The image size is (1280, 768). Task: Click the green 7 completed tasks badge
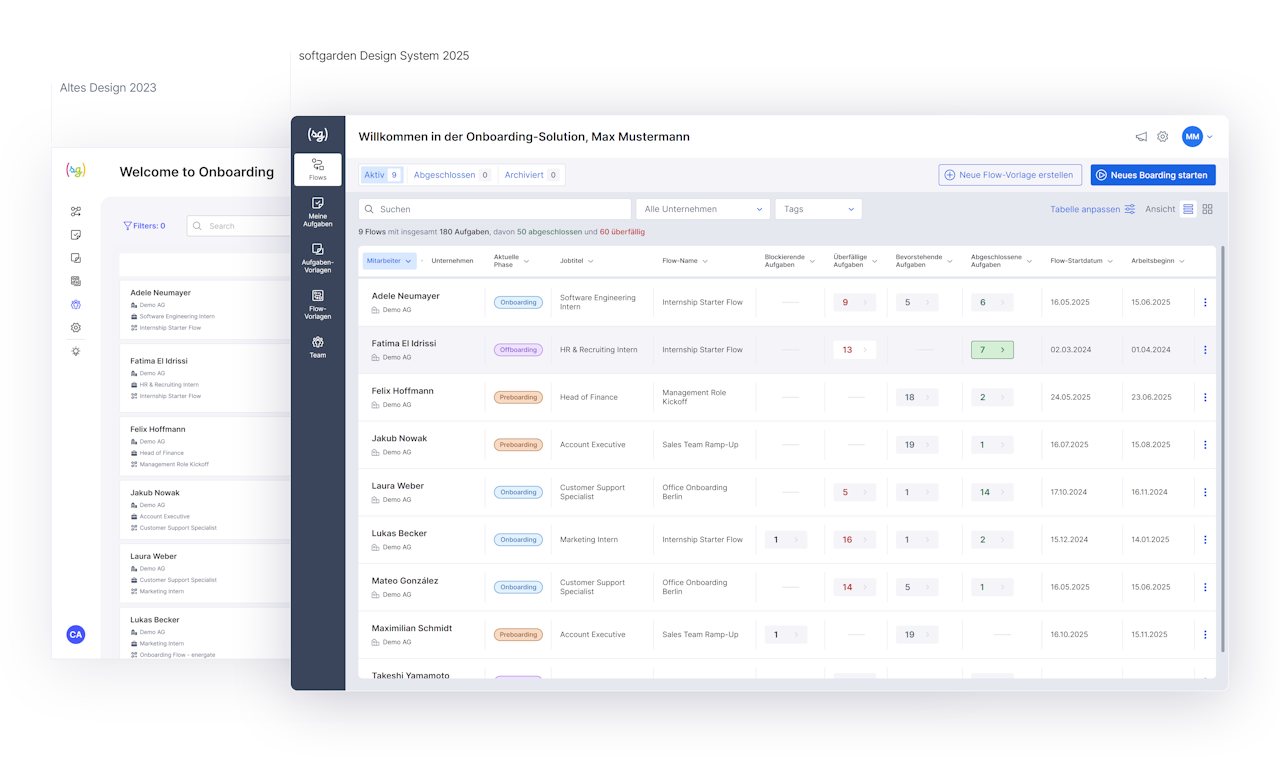click(992, 350)
